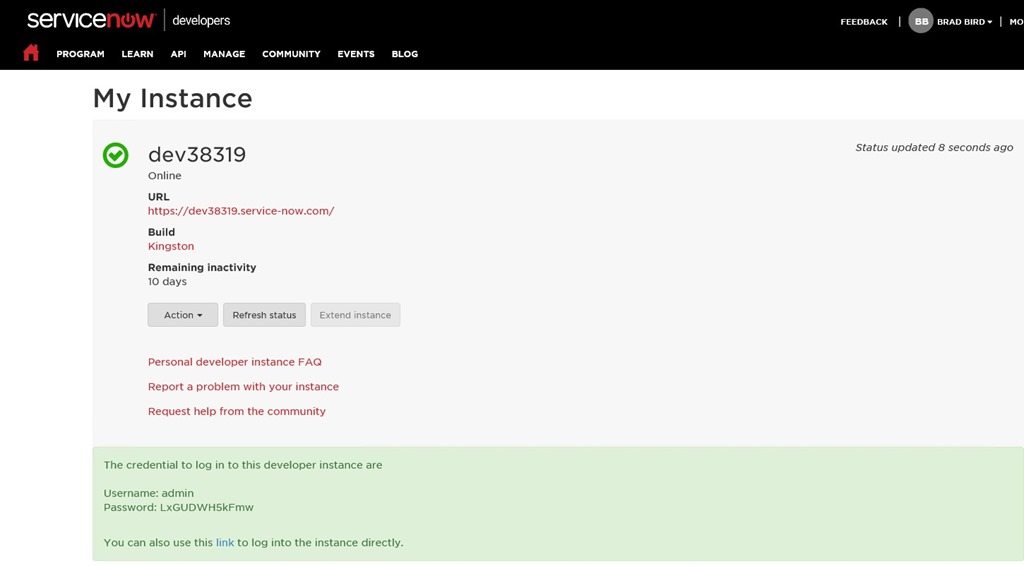Click the BB user avatar

click(x=921, y=21)
